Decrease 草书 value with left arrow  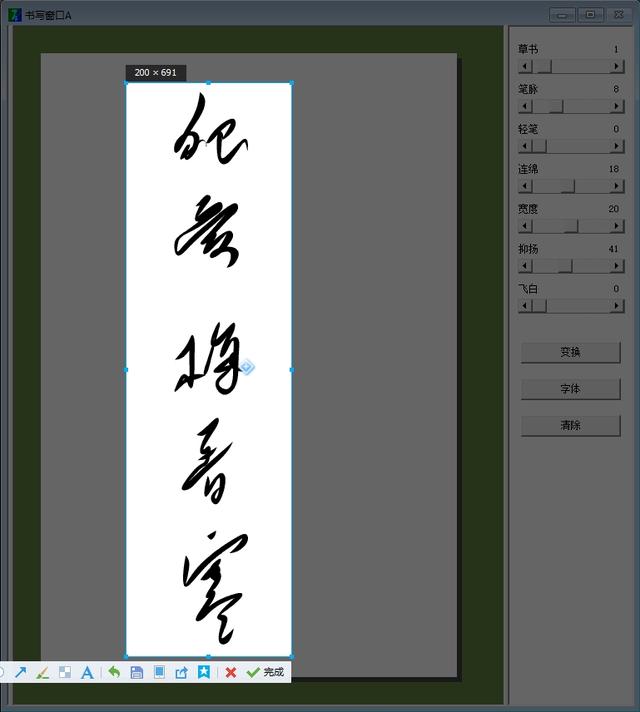click(x=525, y=66)
